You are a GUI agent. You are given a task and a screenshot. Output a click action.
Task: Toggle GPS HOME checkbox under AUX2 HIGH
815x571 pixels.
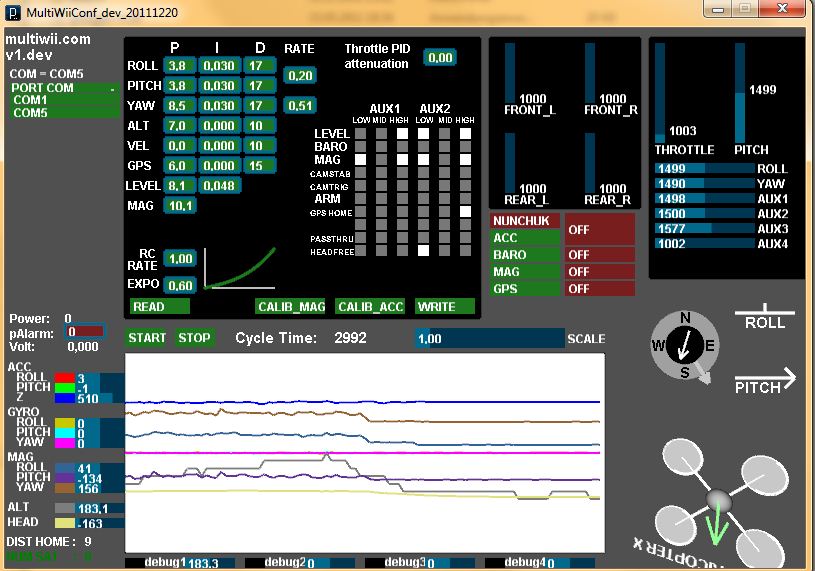466,211
